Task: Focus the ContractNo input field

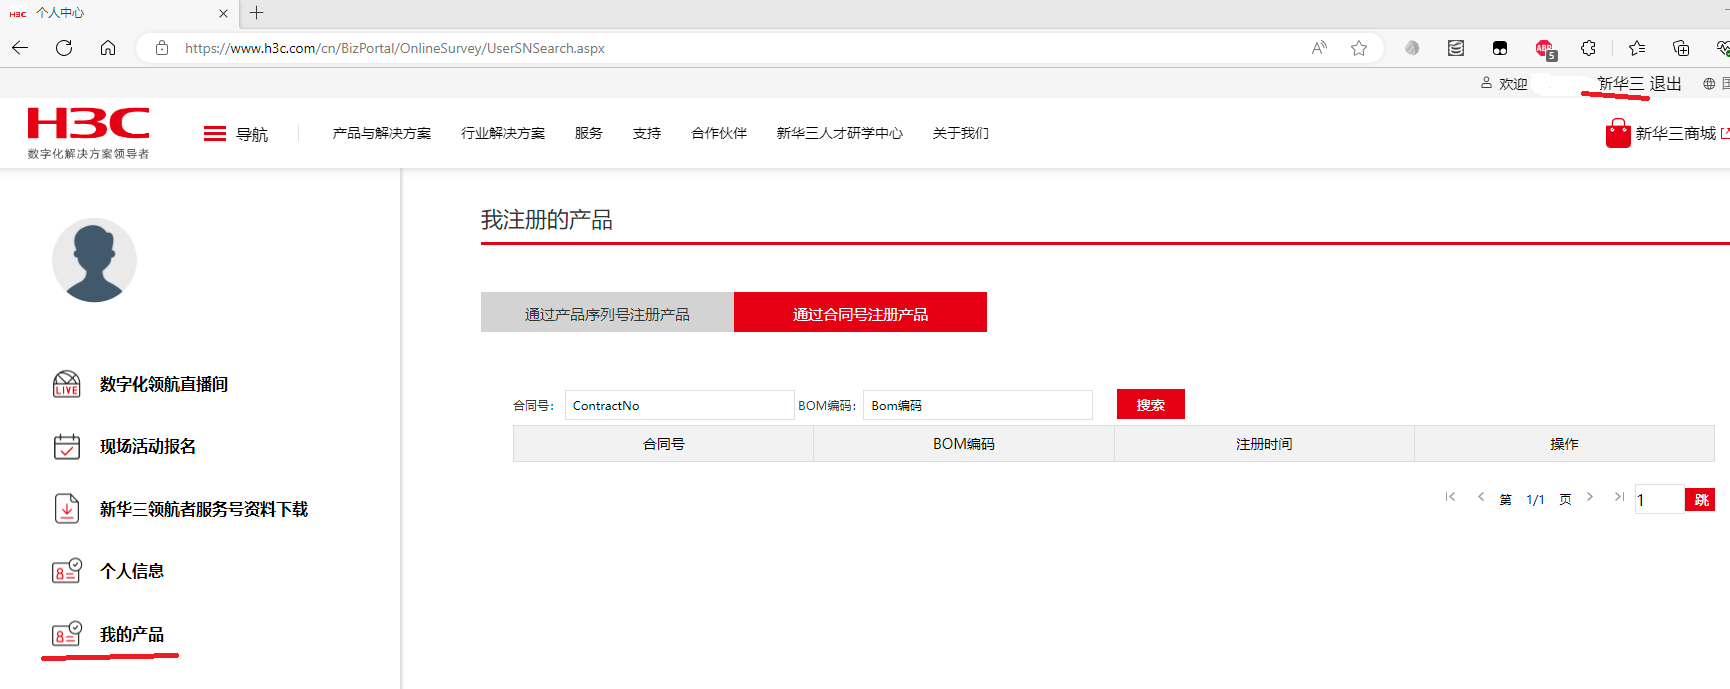Action: click(679, 405)
